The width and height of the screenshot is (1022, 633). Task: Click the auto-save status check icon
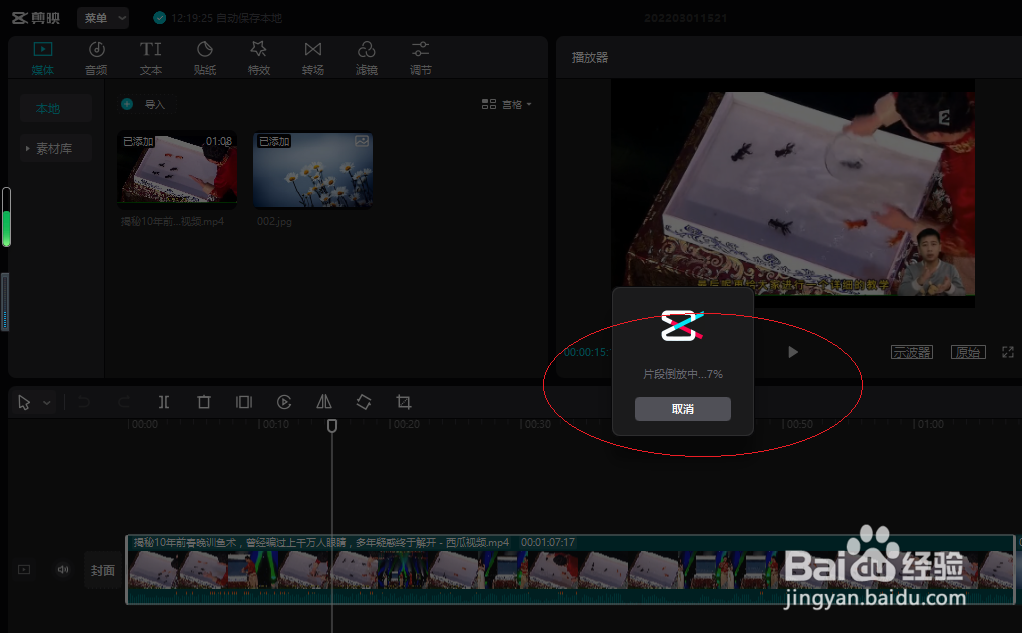159,18
